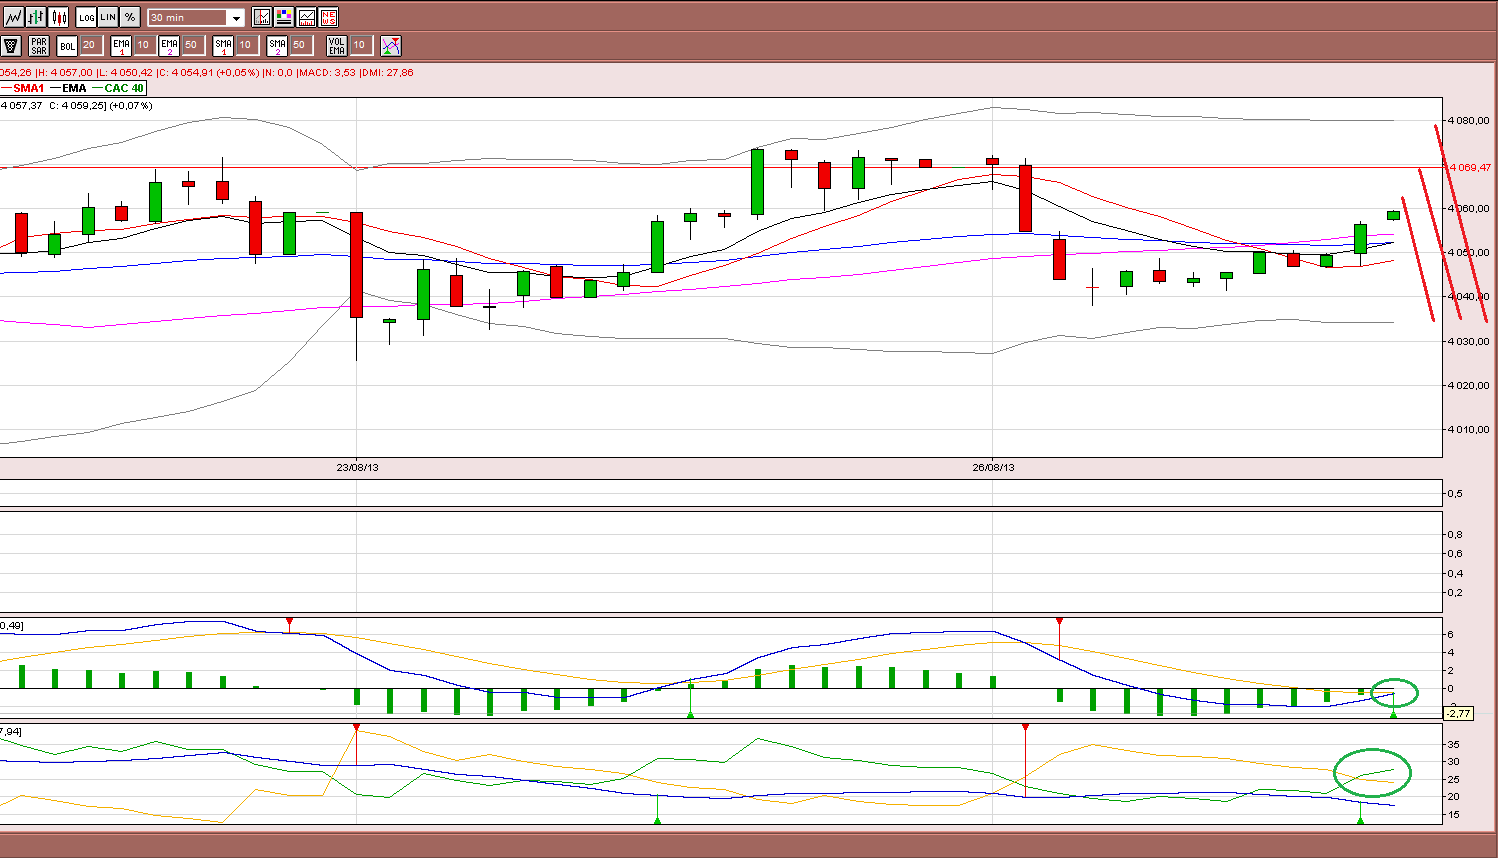Open the 30 min timeframe dropdown
Viewport: 1498px width, 858px height.
[x=196, y=18]
